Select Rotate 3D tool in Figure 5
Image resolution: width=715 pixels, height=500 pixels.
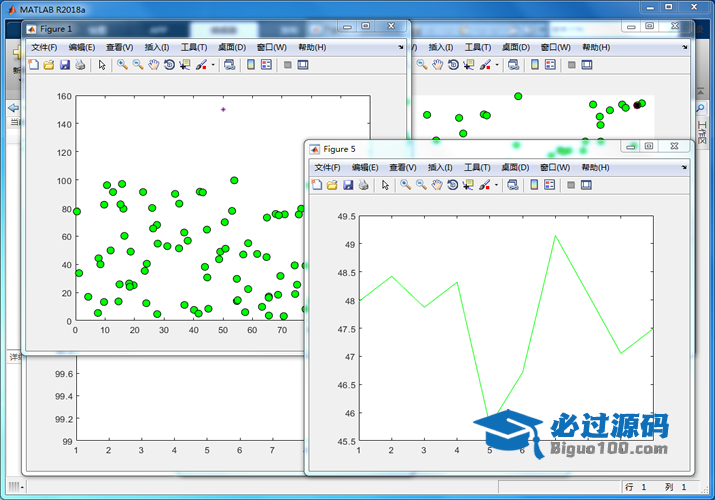tap(452, 185)
